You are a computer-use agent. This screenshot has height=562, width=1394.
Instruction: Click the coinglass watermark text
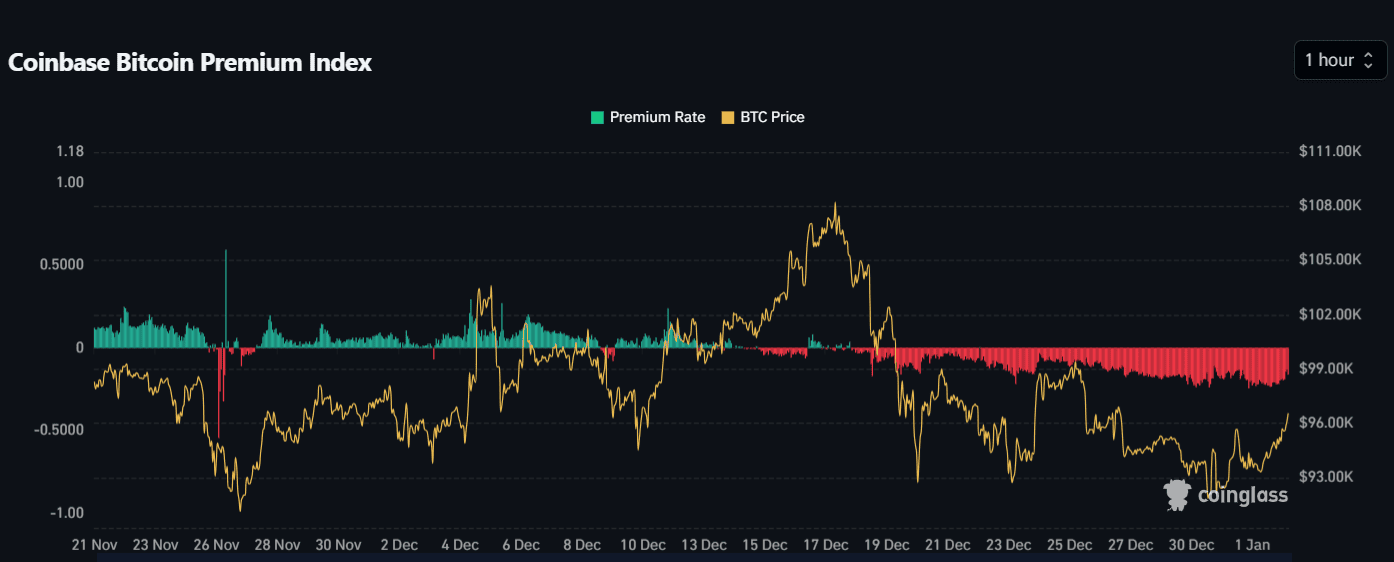click(1242, 495)
